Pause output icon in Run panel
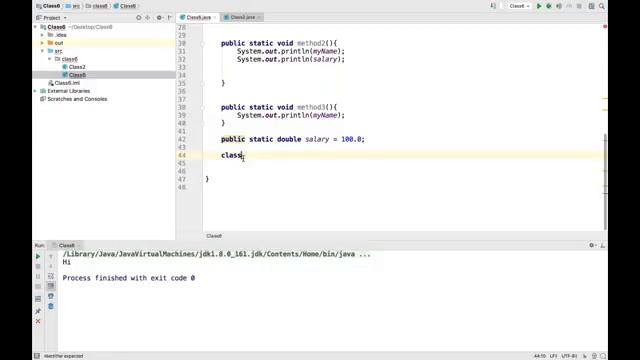The height and width of the screenshot is (360, 640). point(38,276)
